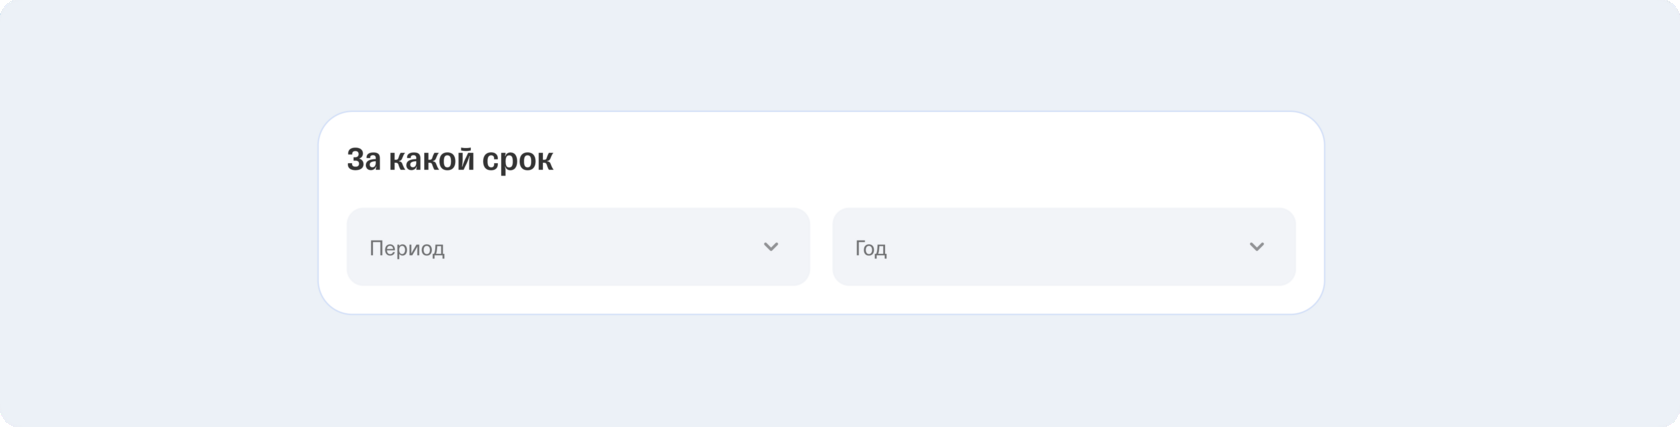The height and width of the screenshot is (427, 1680).
Task: Toggle the Год list with its chevron
Action: pos(1256,247)
